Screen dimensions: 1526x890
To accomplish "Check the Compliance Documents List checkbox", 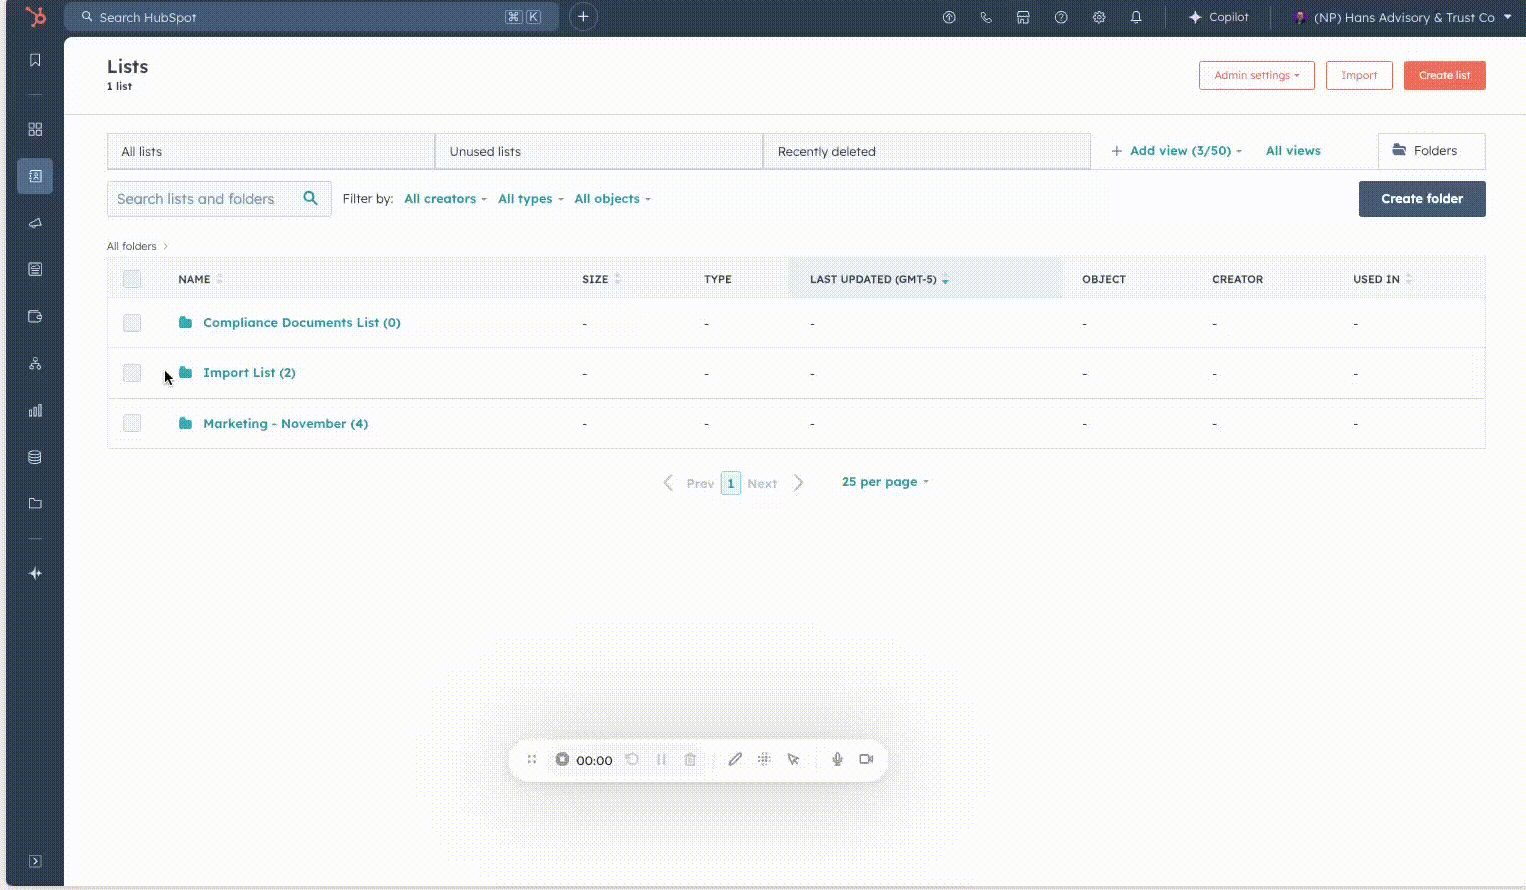I will pos(132,323).
